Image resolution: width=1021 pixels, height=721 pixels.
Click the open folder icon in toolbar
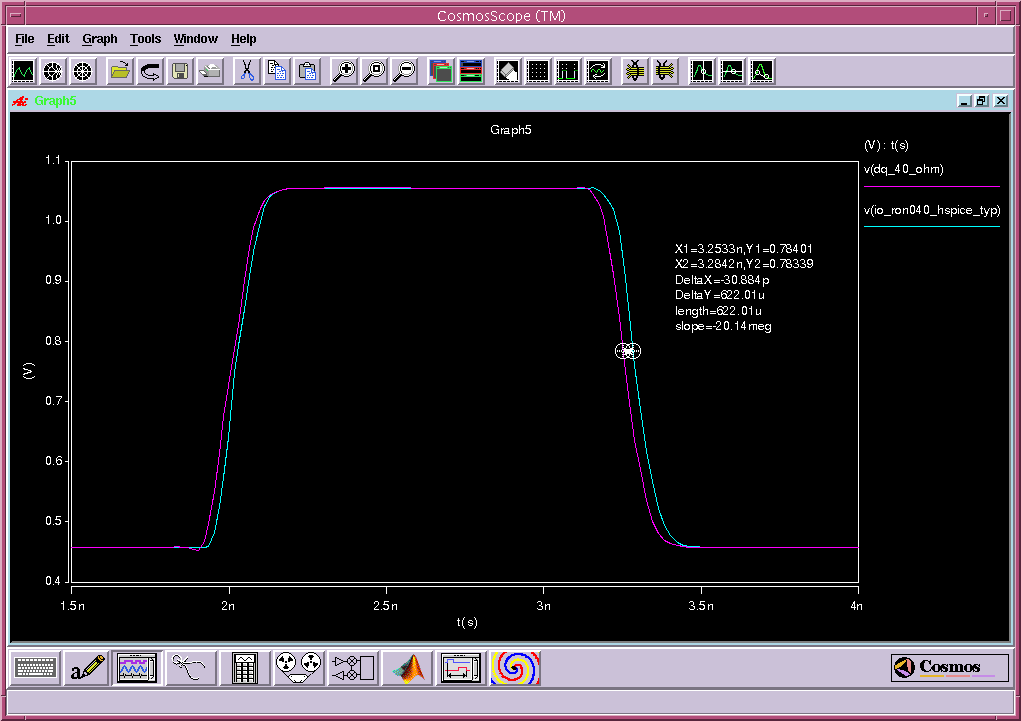tap(119, 71)
